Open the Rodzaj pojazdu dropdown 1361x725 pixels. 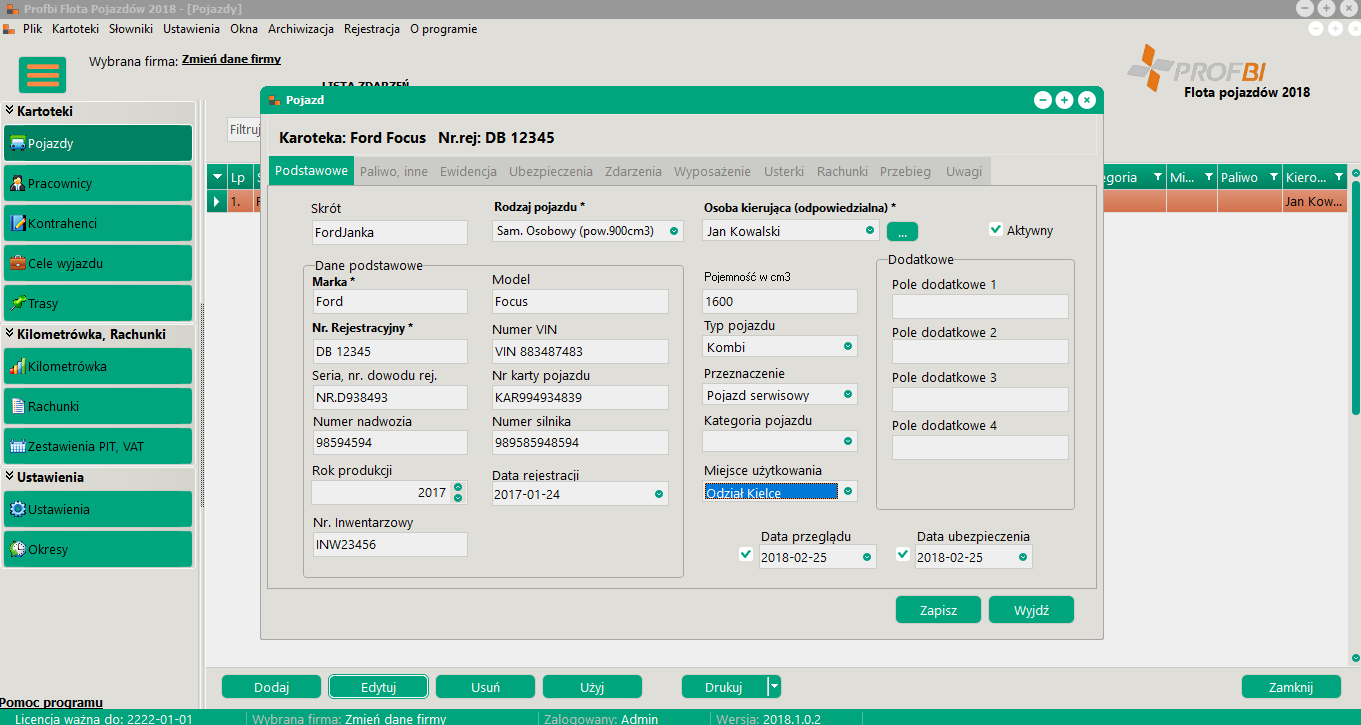674,231
